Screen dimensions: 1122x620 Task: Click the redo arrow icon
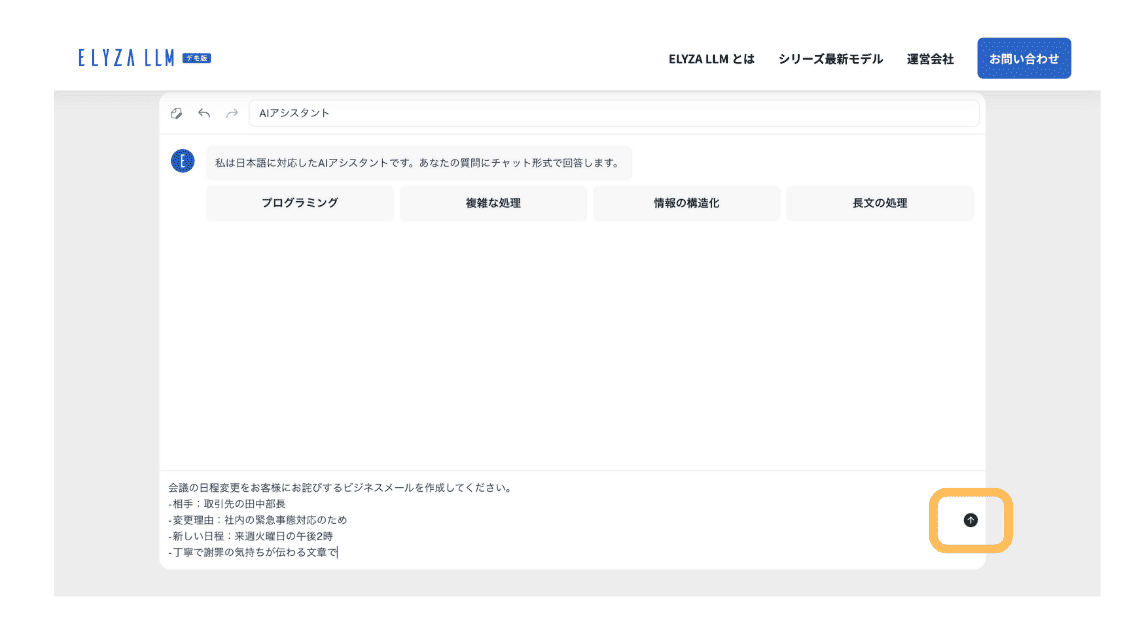pyautogui.click(x=232, y=113)
